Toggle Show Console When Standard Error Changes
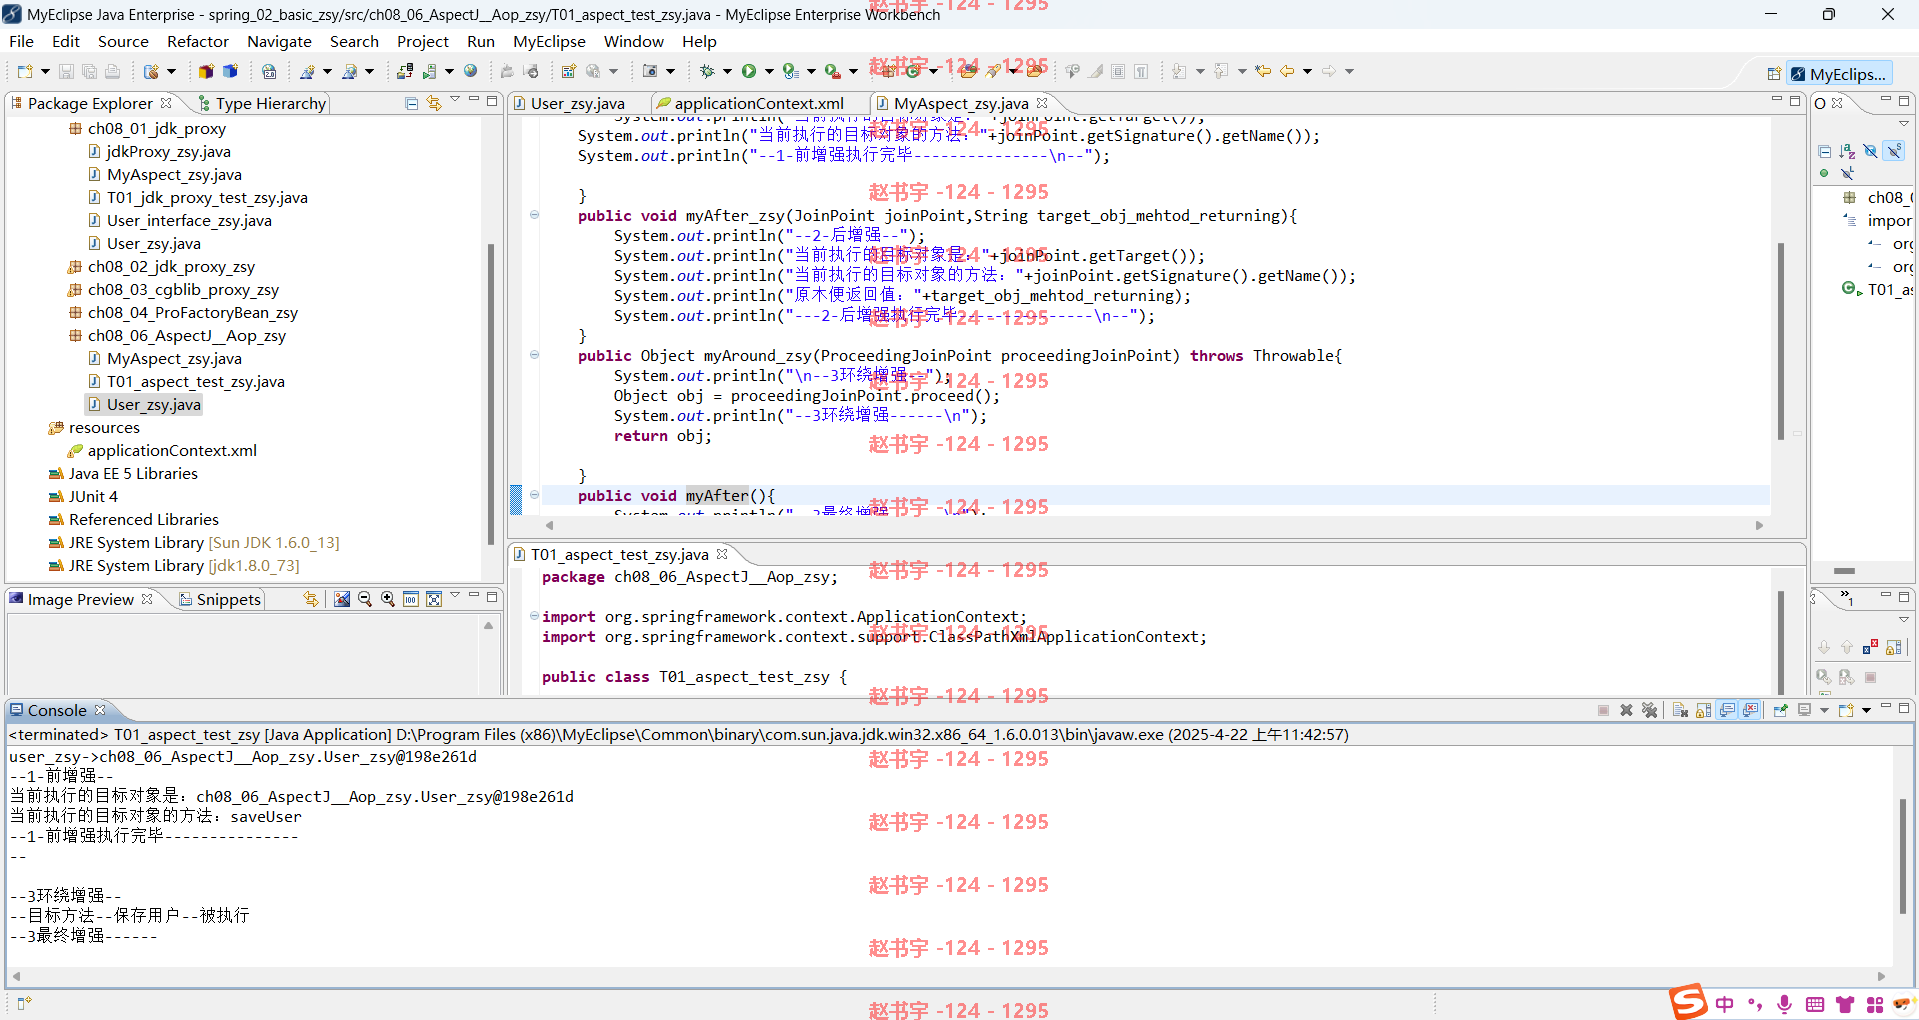The width and height of the screenshot is (1919, 1020). click(1750, 710)
